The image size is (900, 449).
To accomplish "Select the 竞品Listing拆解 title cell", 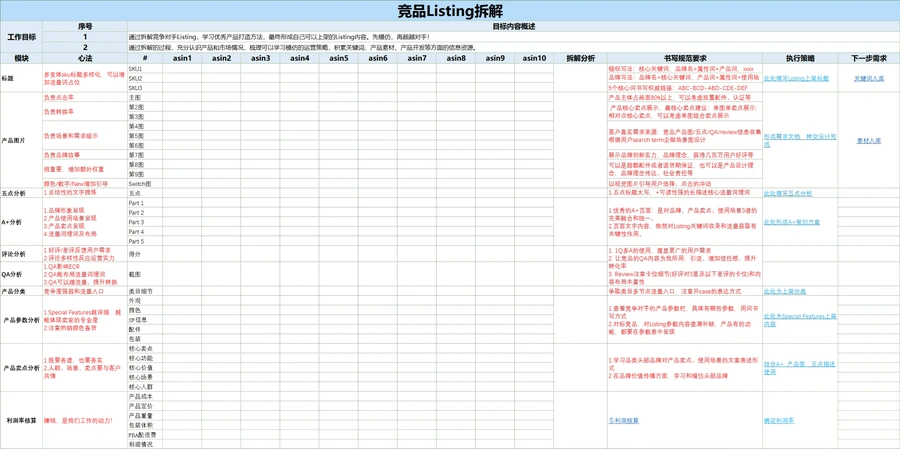I will (x=450, y=11).
